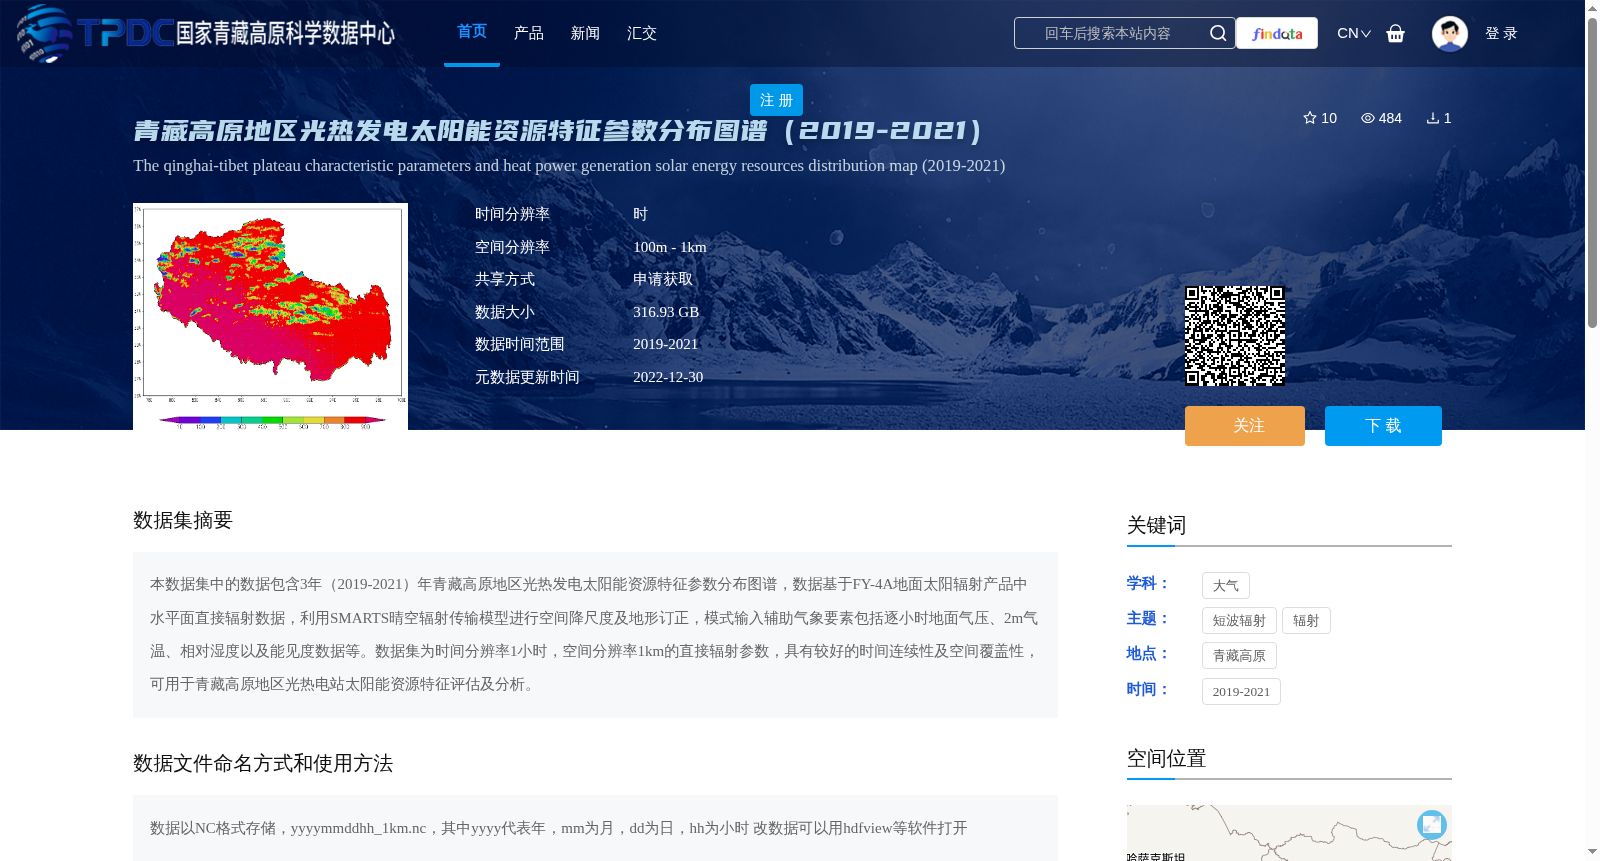The width and height of the screenshot is (1600, 861).
Task: Click the 青藏高原 location keyword tag
Action: (1239, 656)
